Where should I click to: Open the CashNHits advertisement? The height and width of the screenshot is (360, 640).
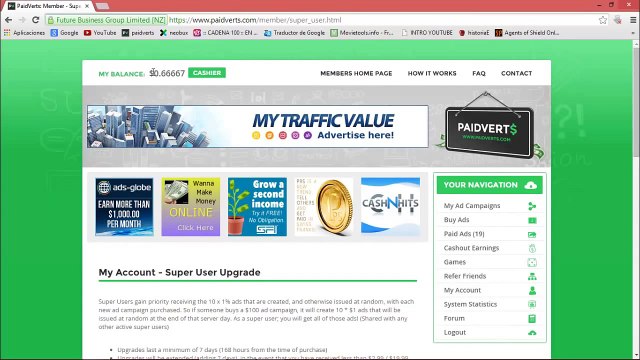[x=390, y=207]
